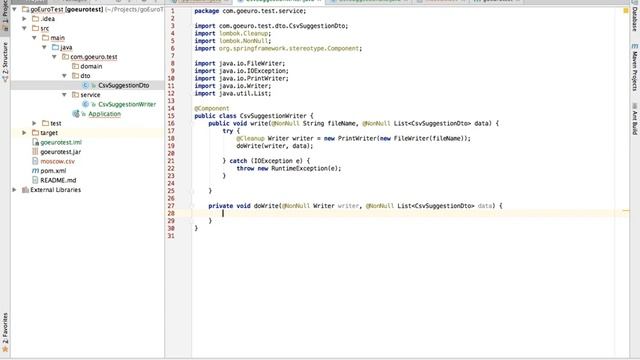Screen dimensions: 640x360
Task: Open the Database tool window tab
Action: coord(635,16)
